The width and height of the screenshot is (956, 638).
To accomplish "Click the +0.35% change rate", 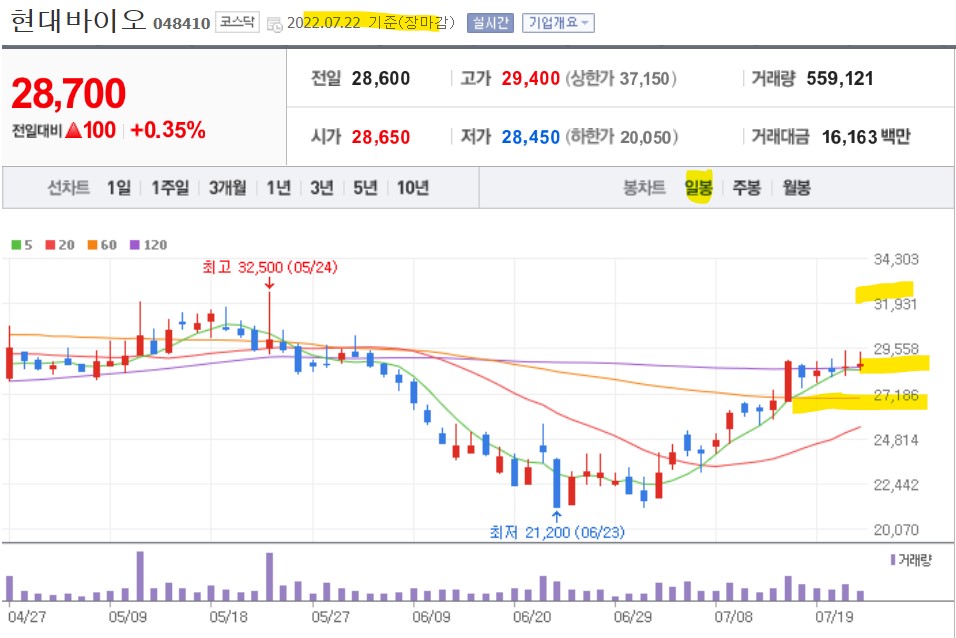I will point(168,130).
